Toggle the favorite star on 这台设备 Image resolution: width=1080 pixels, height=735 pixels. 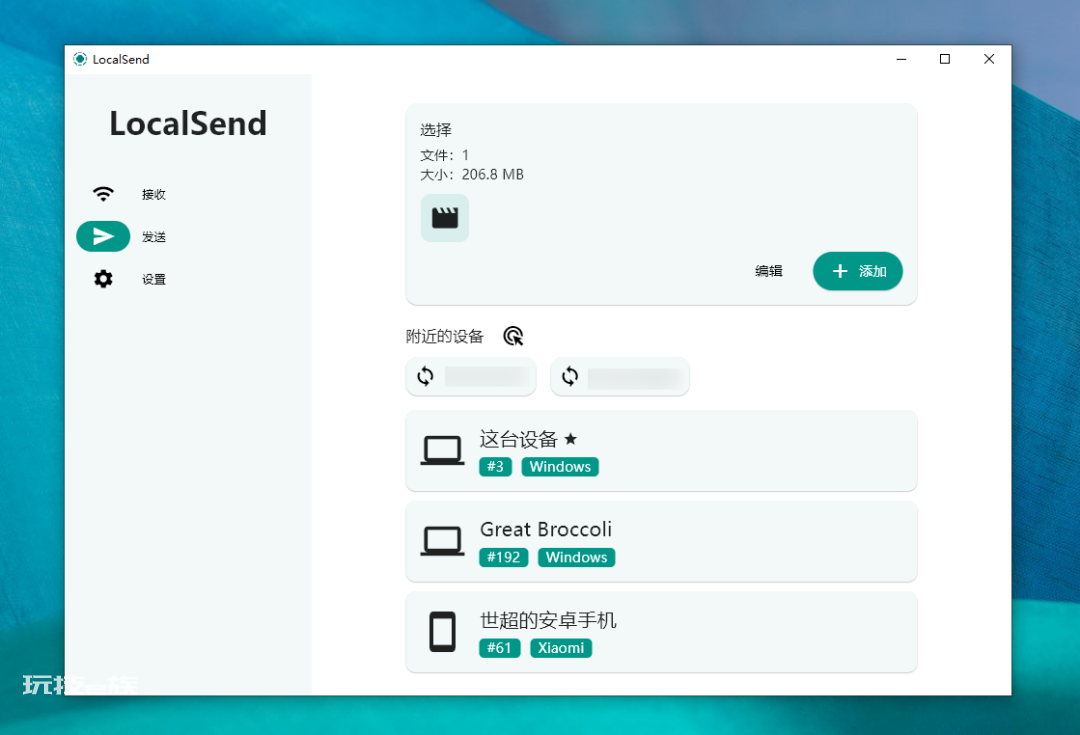coord(570,439)
